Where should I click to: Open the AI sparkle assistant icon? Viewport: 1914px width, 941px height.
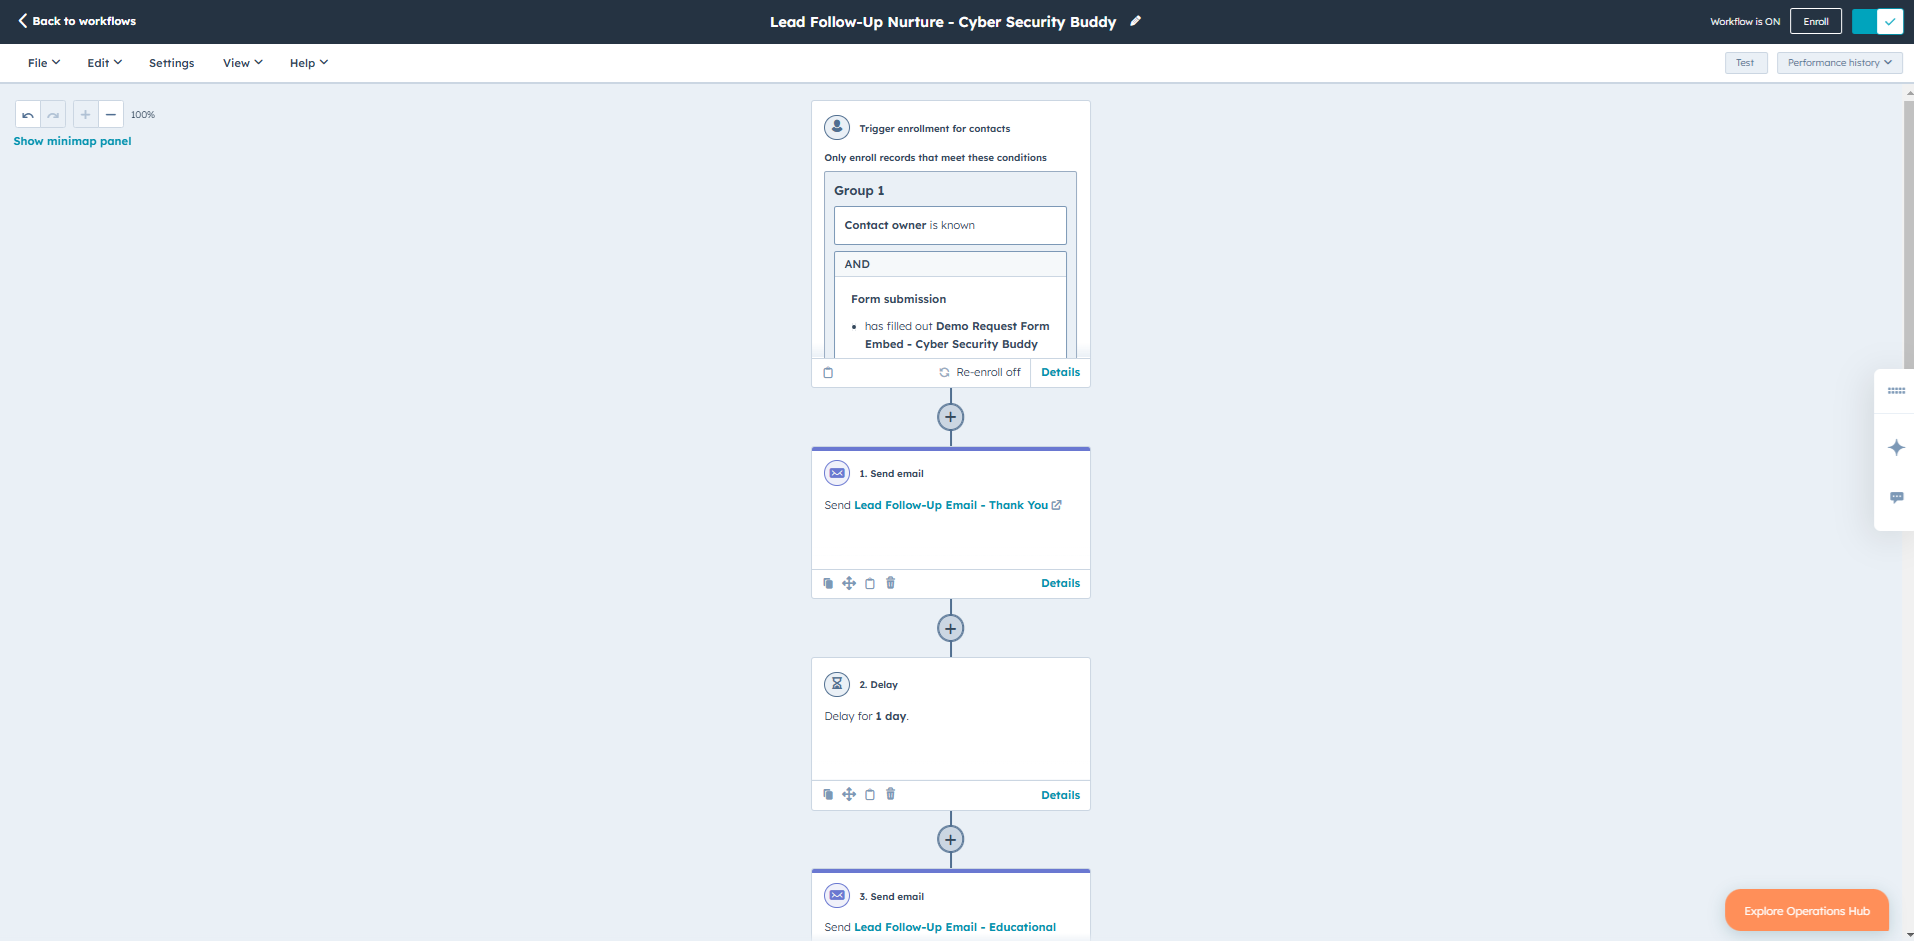pyautogui.click(x=1896, y=447)
